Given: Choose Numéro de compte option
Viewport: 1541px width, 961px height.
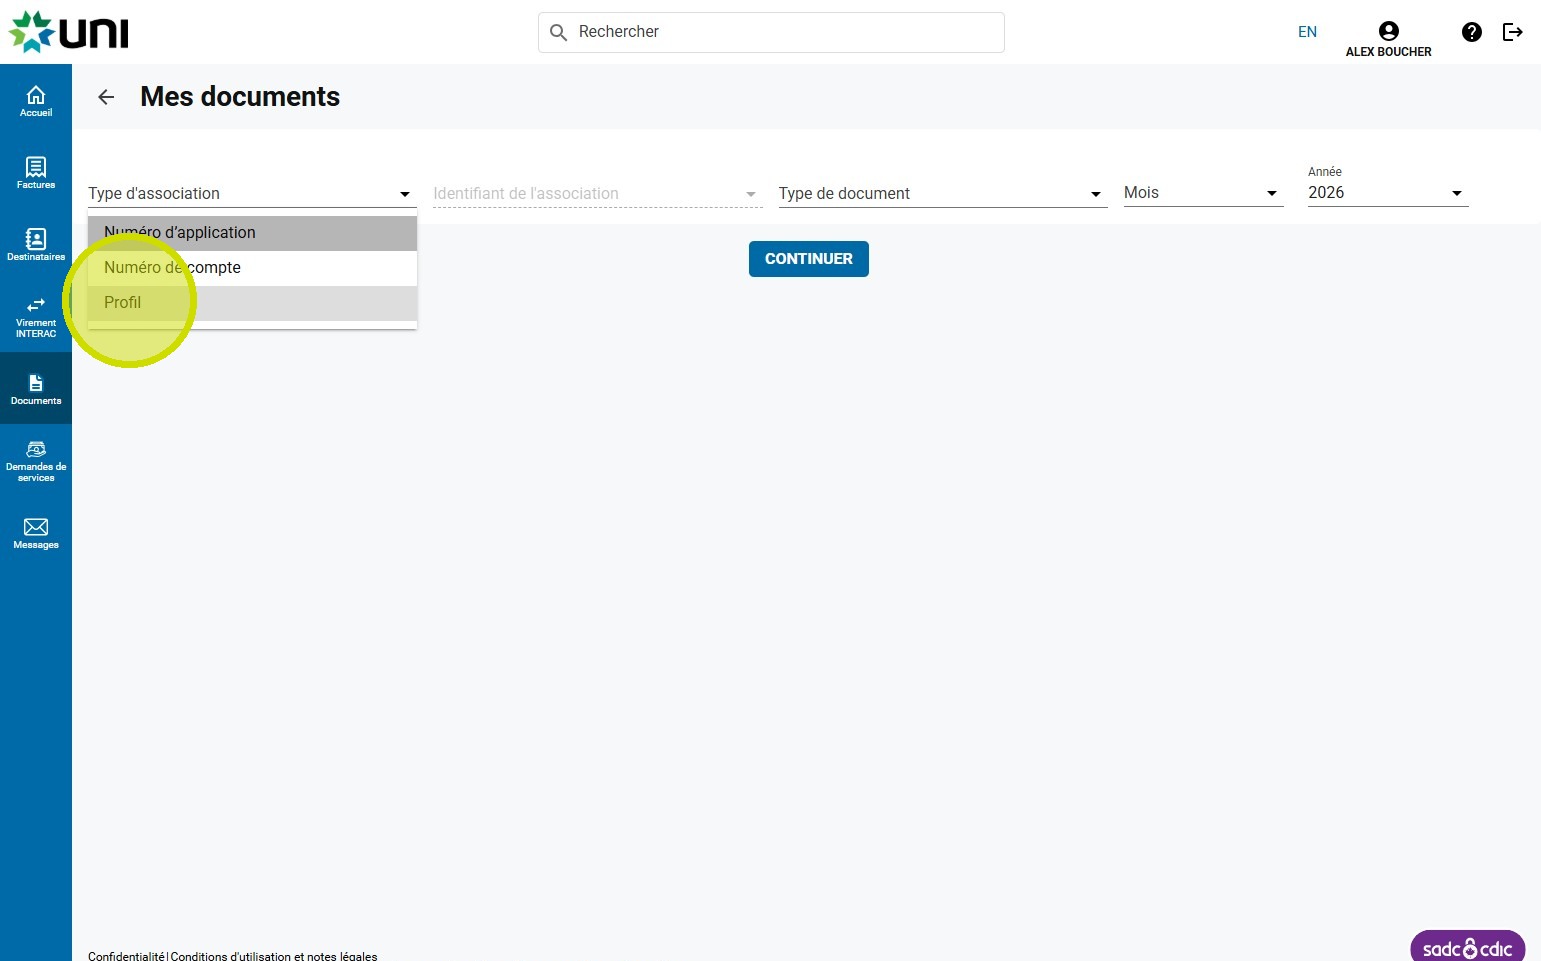Looking at the screenshot, I should pyautogui.click(x=252, y=268).
